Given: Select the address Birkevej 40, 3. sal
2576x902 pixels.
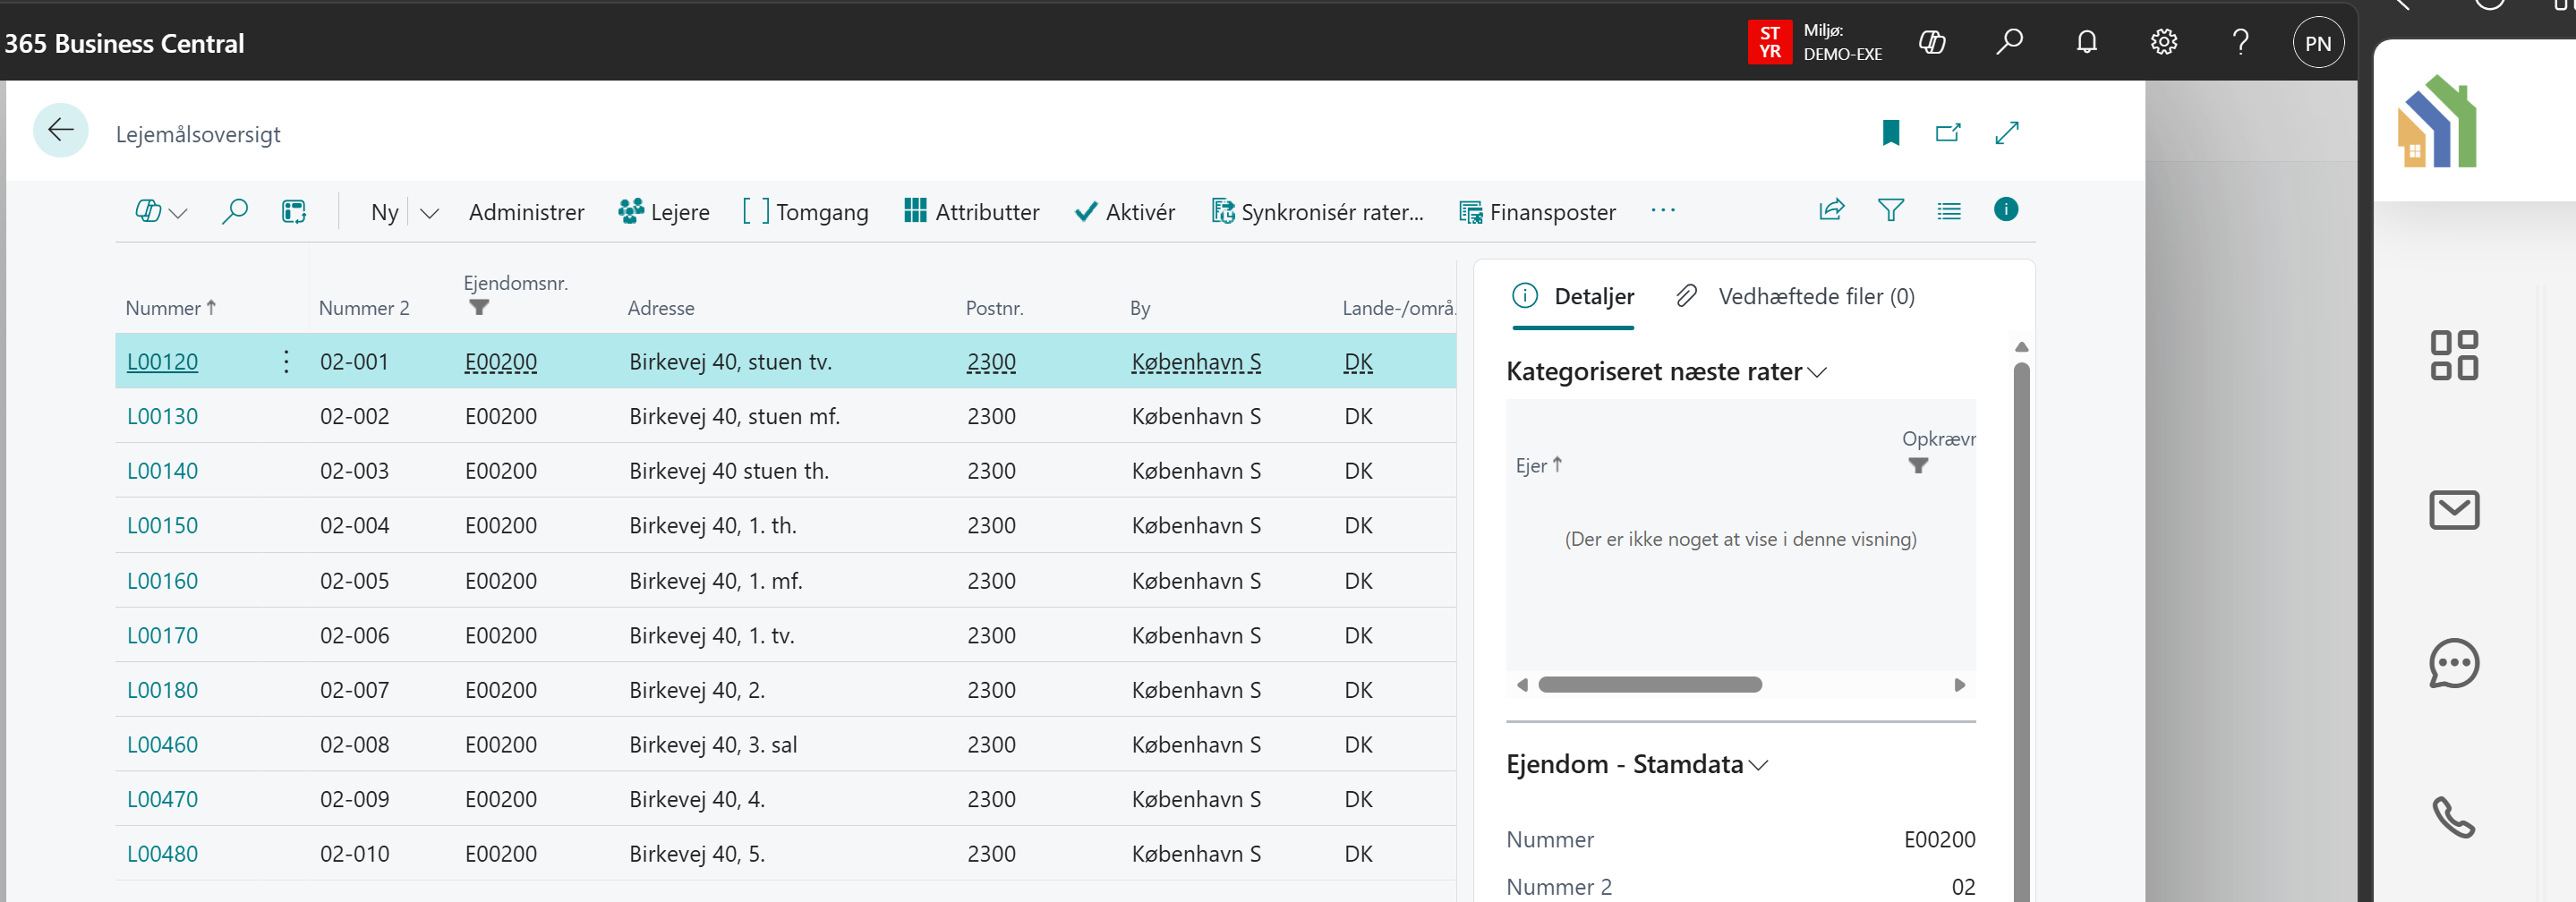Looking at the screenshot, I should (x=713, y=744).
